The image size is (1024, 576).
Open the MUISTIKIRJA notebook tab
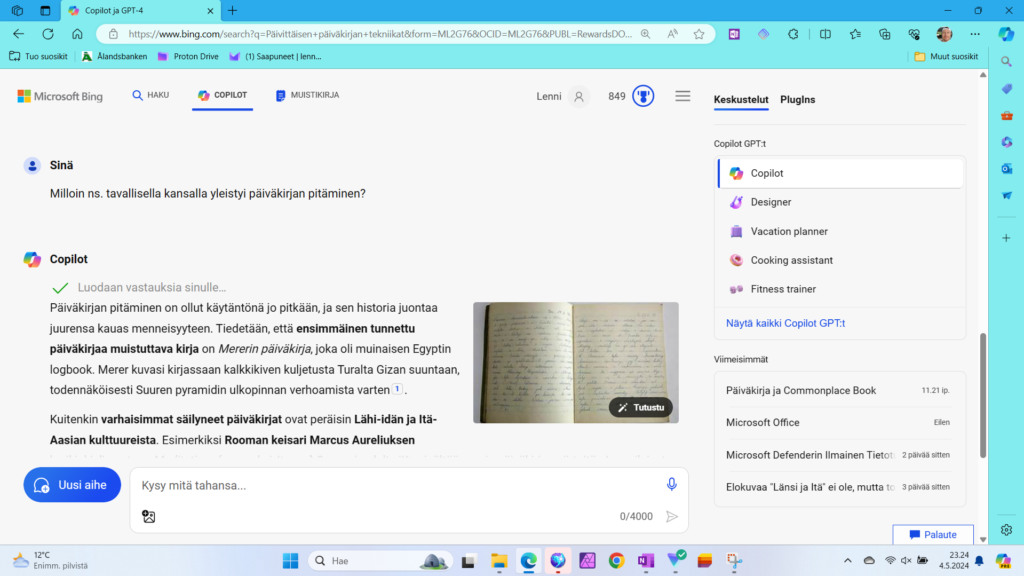(308, 95)
